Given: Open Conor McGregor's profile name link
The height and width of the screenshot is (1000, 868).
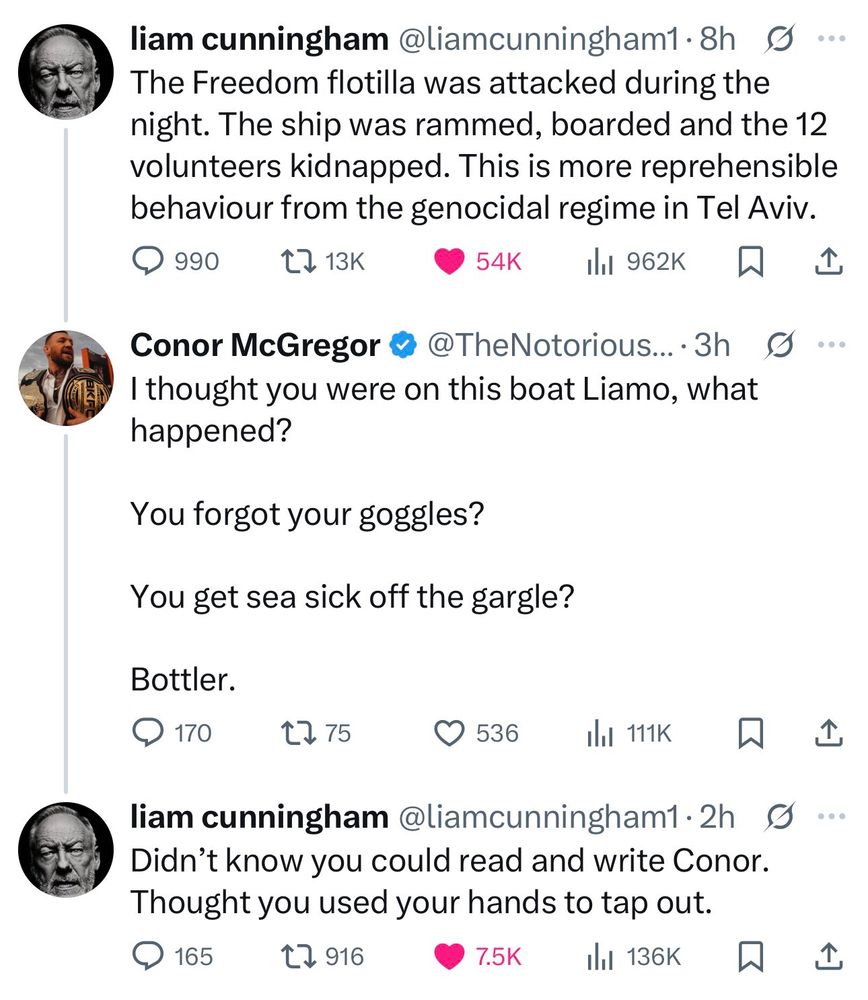Looking at the screenshot, I should 256,346.
